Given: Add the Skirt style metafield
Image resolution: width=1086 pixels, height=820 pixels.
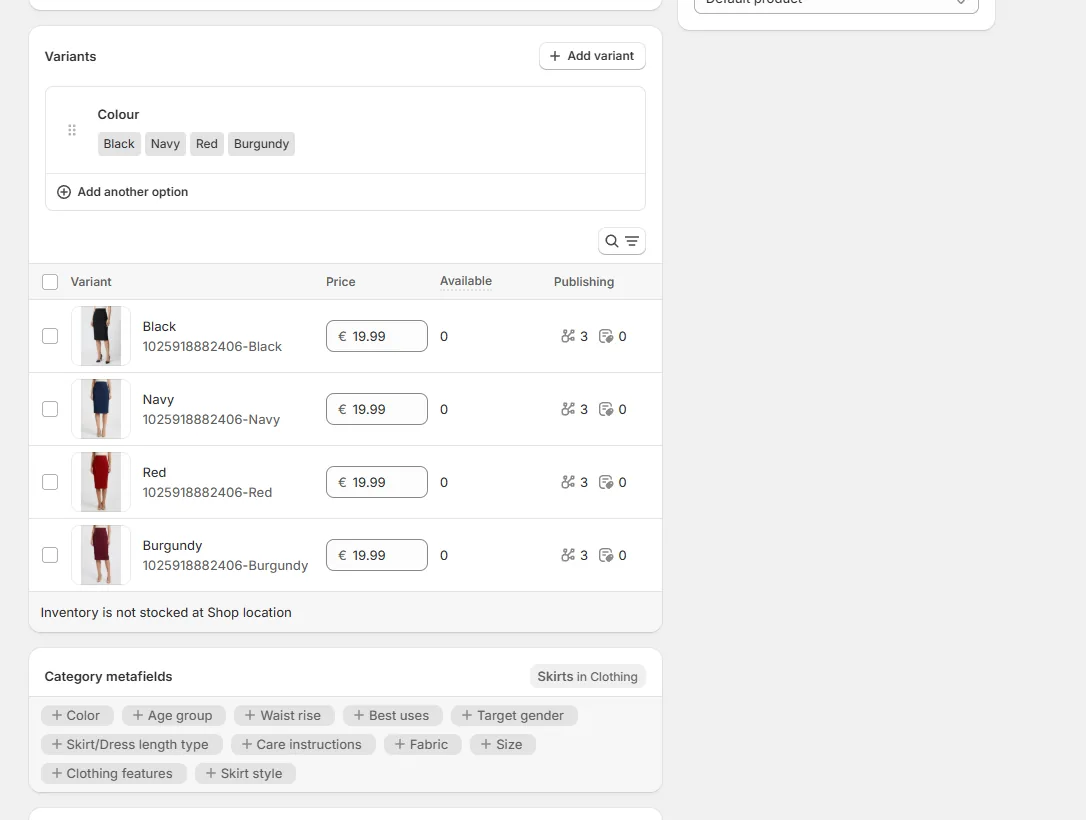Looking at the screenshot, I should tap(245, 774).
